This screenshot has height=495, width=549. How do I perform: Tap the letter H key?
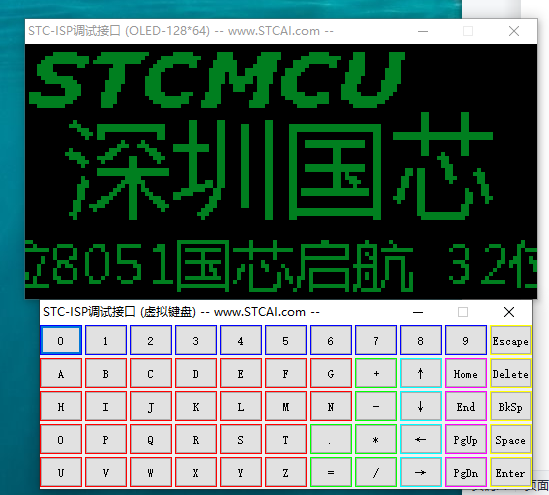(x=61, y=406)
